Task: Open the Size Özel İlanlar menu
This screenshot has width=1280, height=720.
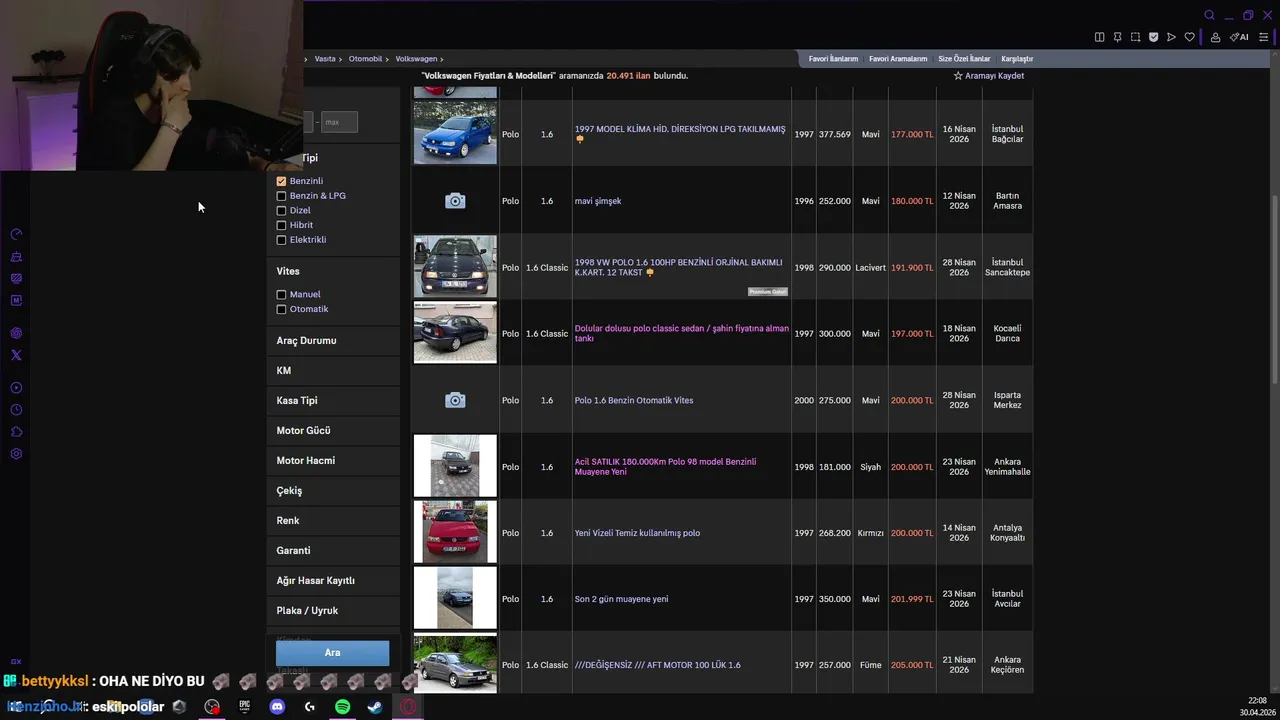Action: [964, 59]
